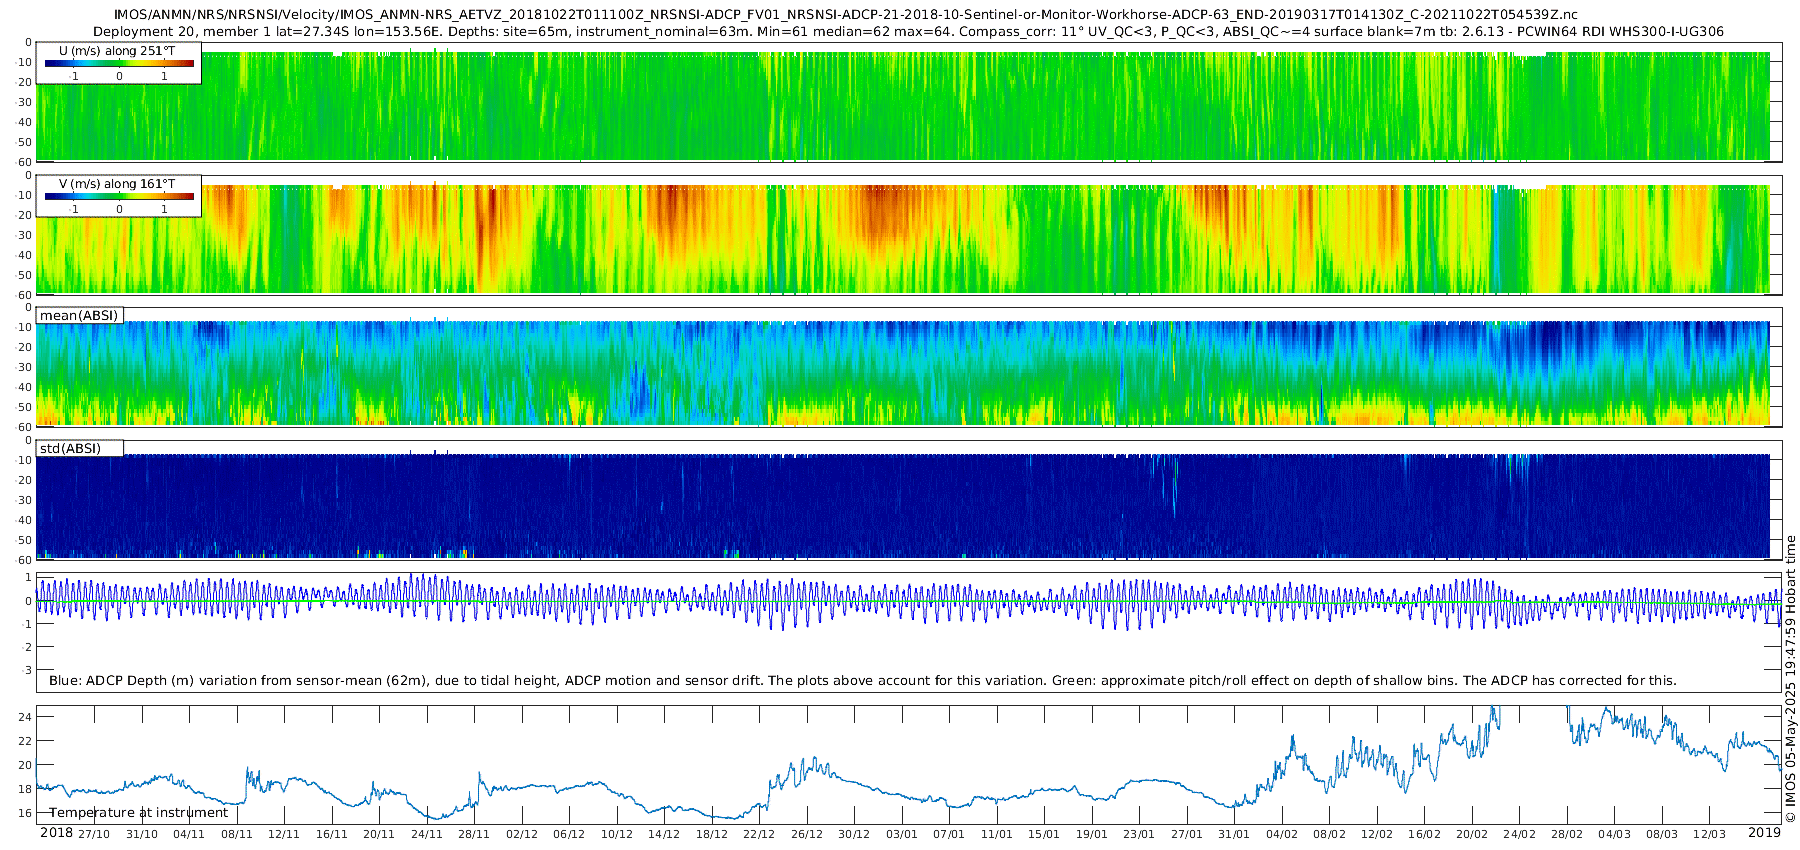1800x850 pixels.
Task: Click the NetCDF file path title line
Action: 846,14
